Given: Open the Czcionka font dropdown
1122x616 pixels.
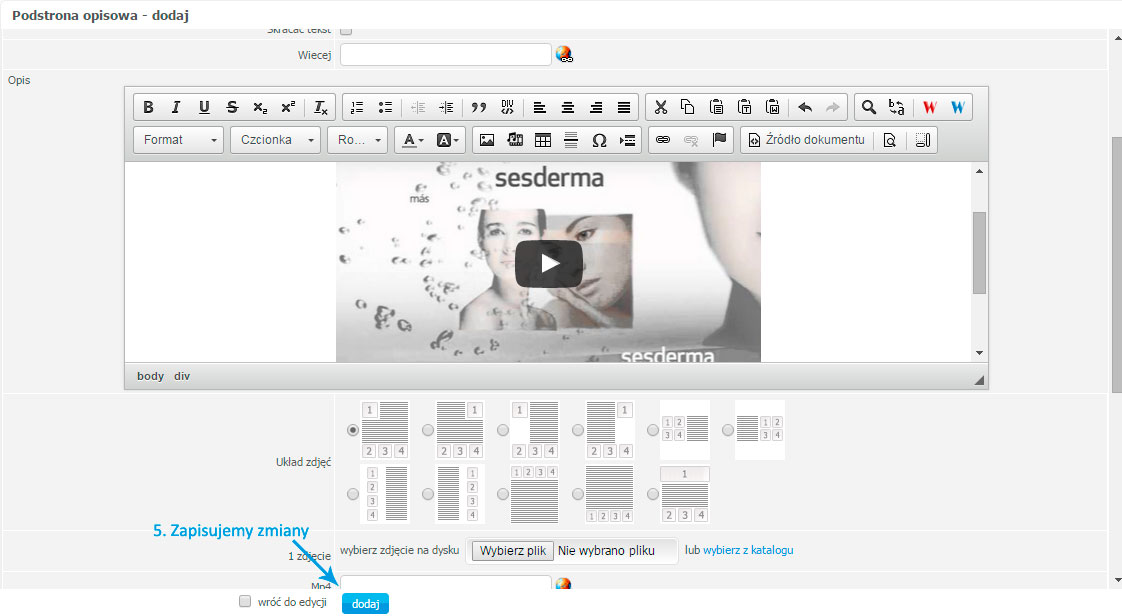Looking at the screenshot, I should [275, 140].
